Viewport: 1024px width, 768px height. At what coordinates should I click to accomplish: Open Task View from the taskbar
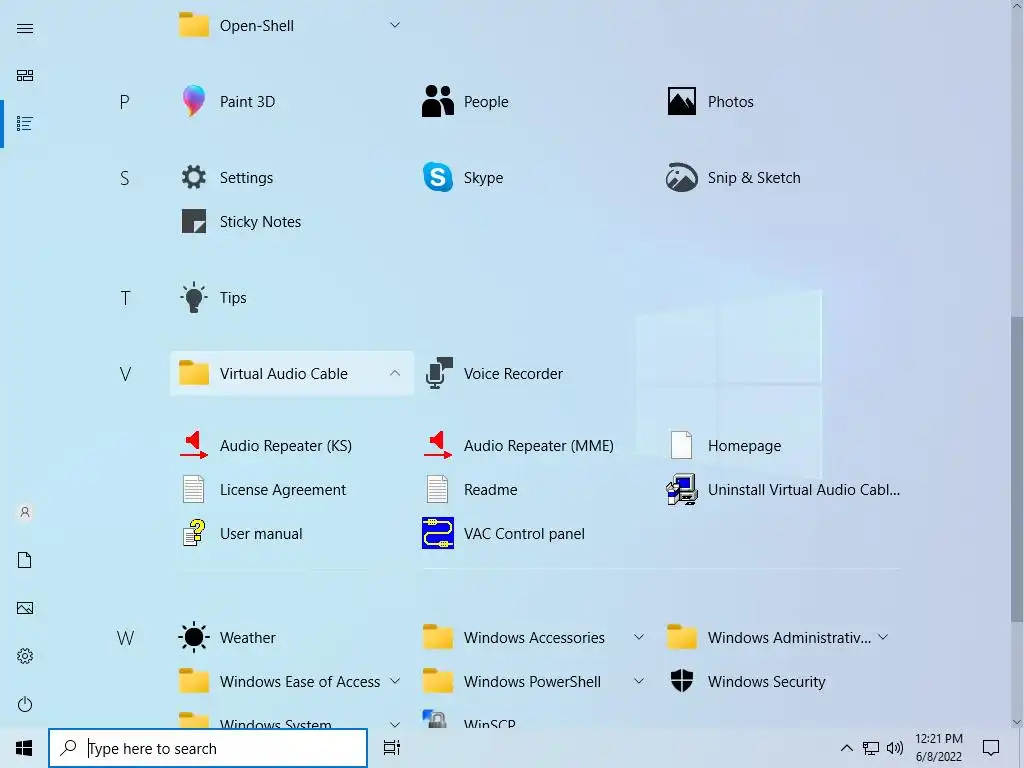pos(392,748)
